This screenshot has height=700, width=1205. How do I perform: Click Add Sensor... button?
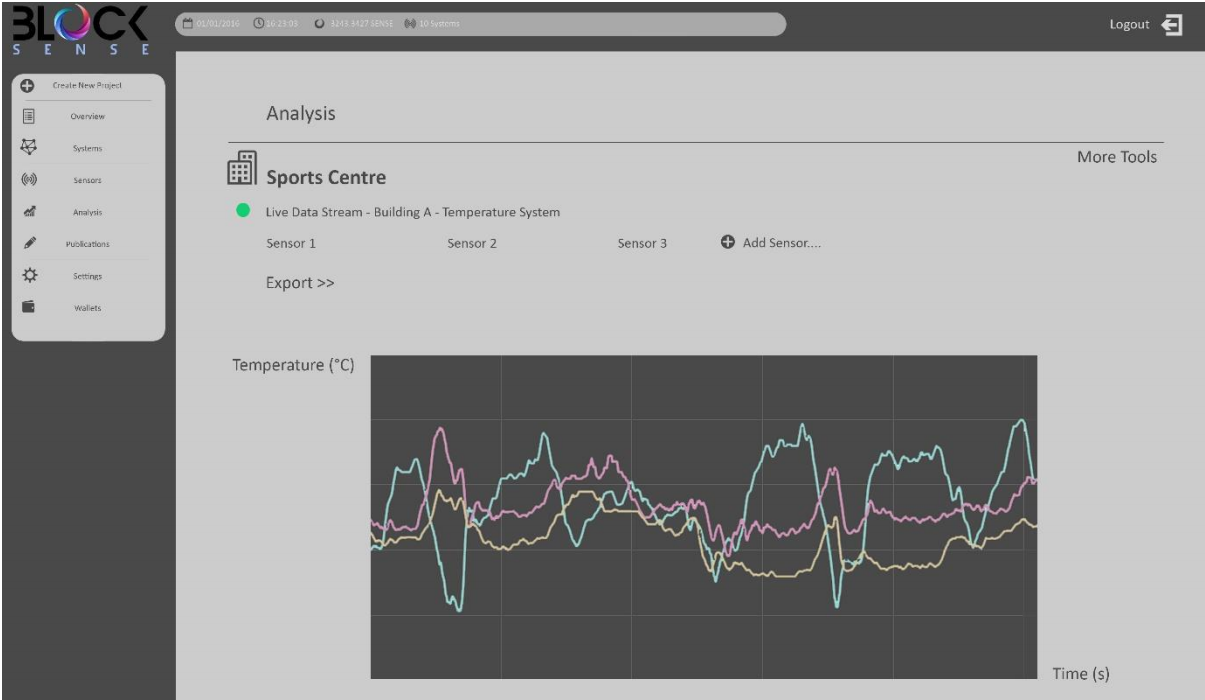tap(771, 243)
